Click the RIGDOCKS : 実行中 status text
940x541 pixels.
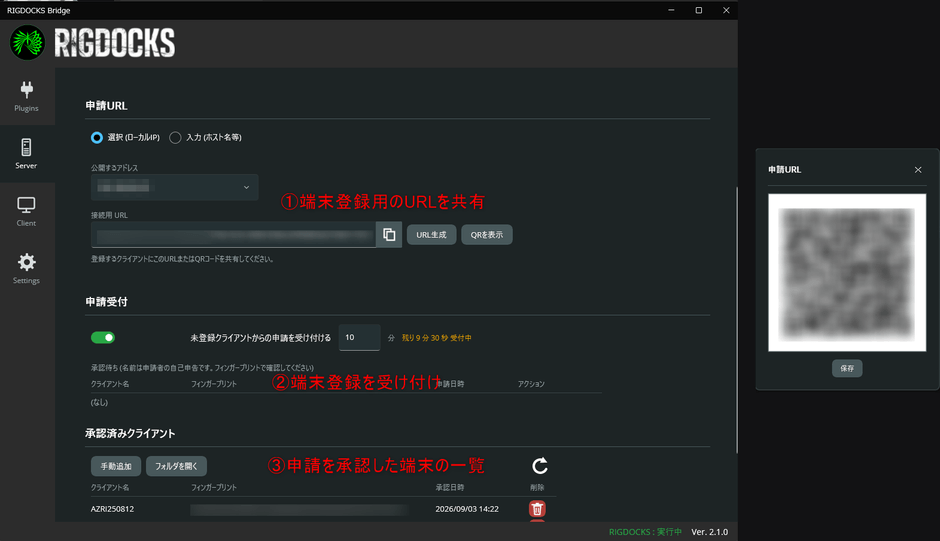tap(645, 532)
